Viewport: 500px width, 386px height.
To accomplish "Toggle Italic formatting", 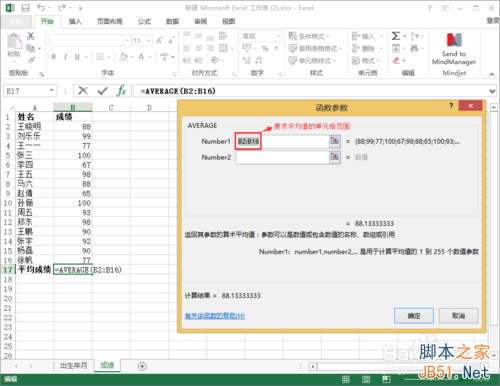I will point(65,57).
